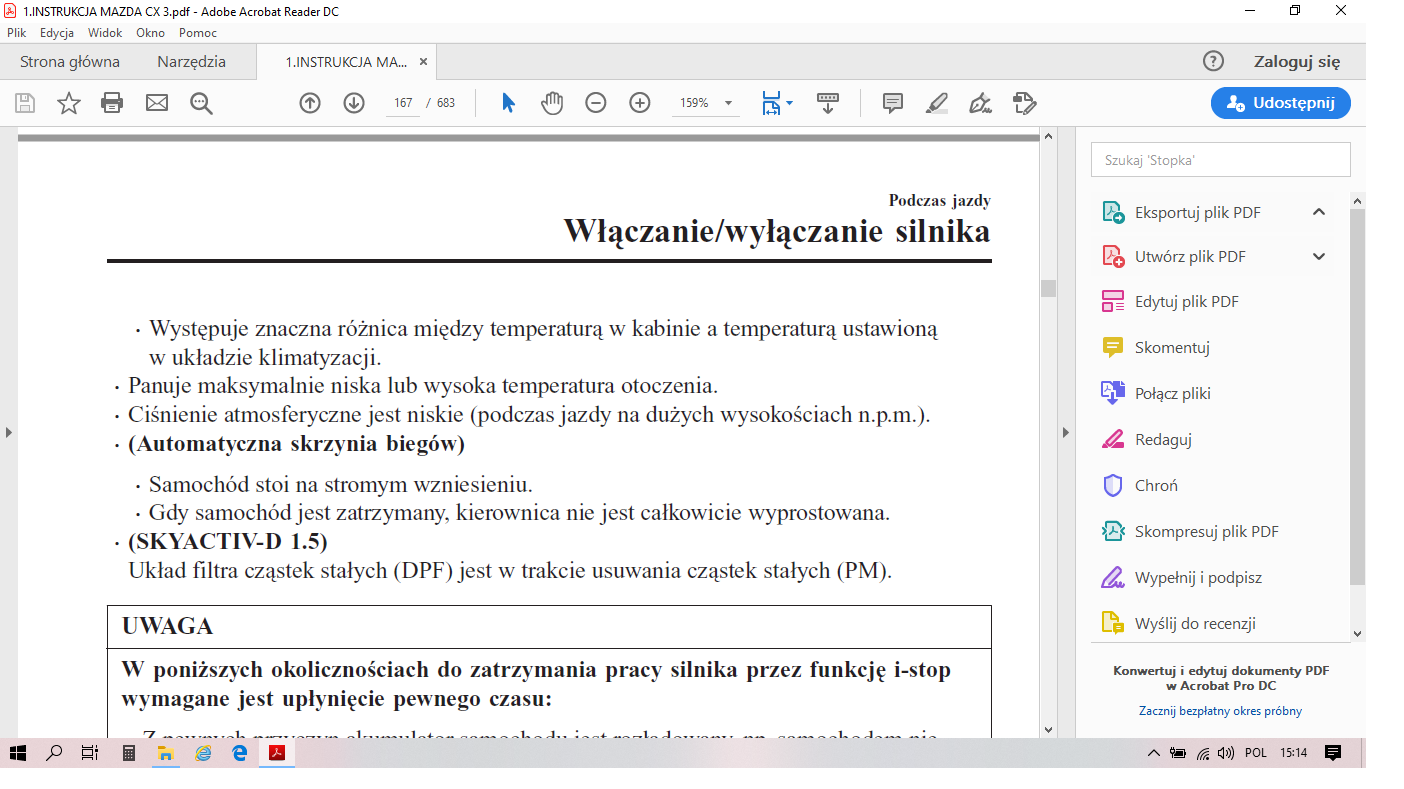This screenshot has width=1404, height=789.
Task: Switch to the Narzędzia tab
Action: click(191, 62)
